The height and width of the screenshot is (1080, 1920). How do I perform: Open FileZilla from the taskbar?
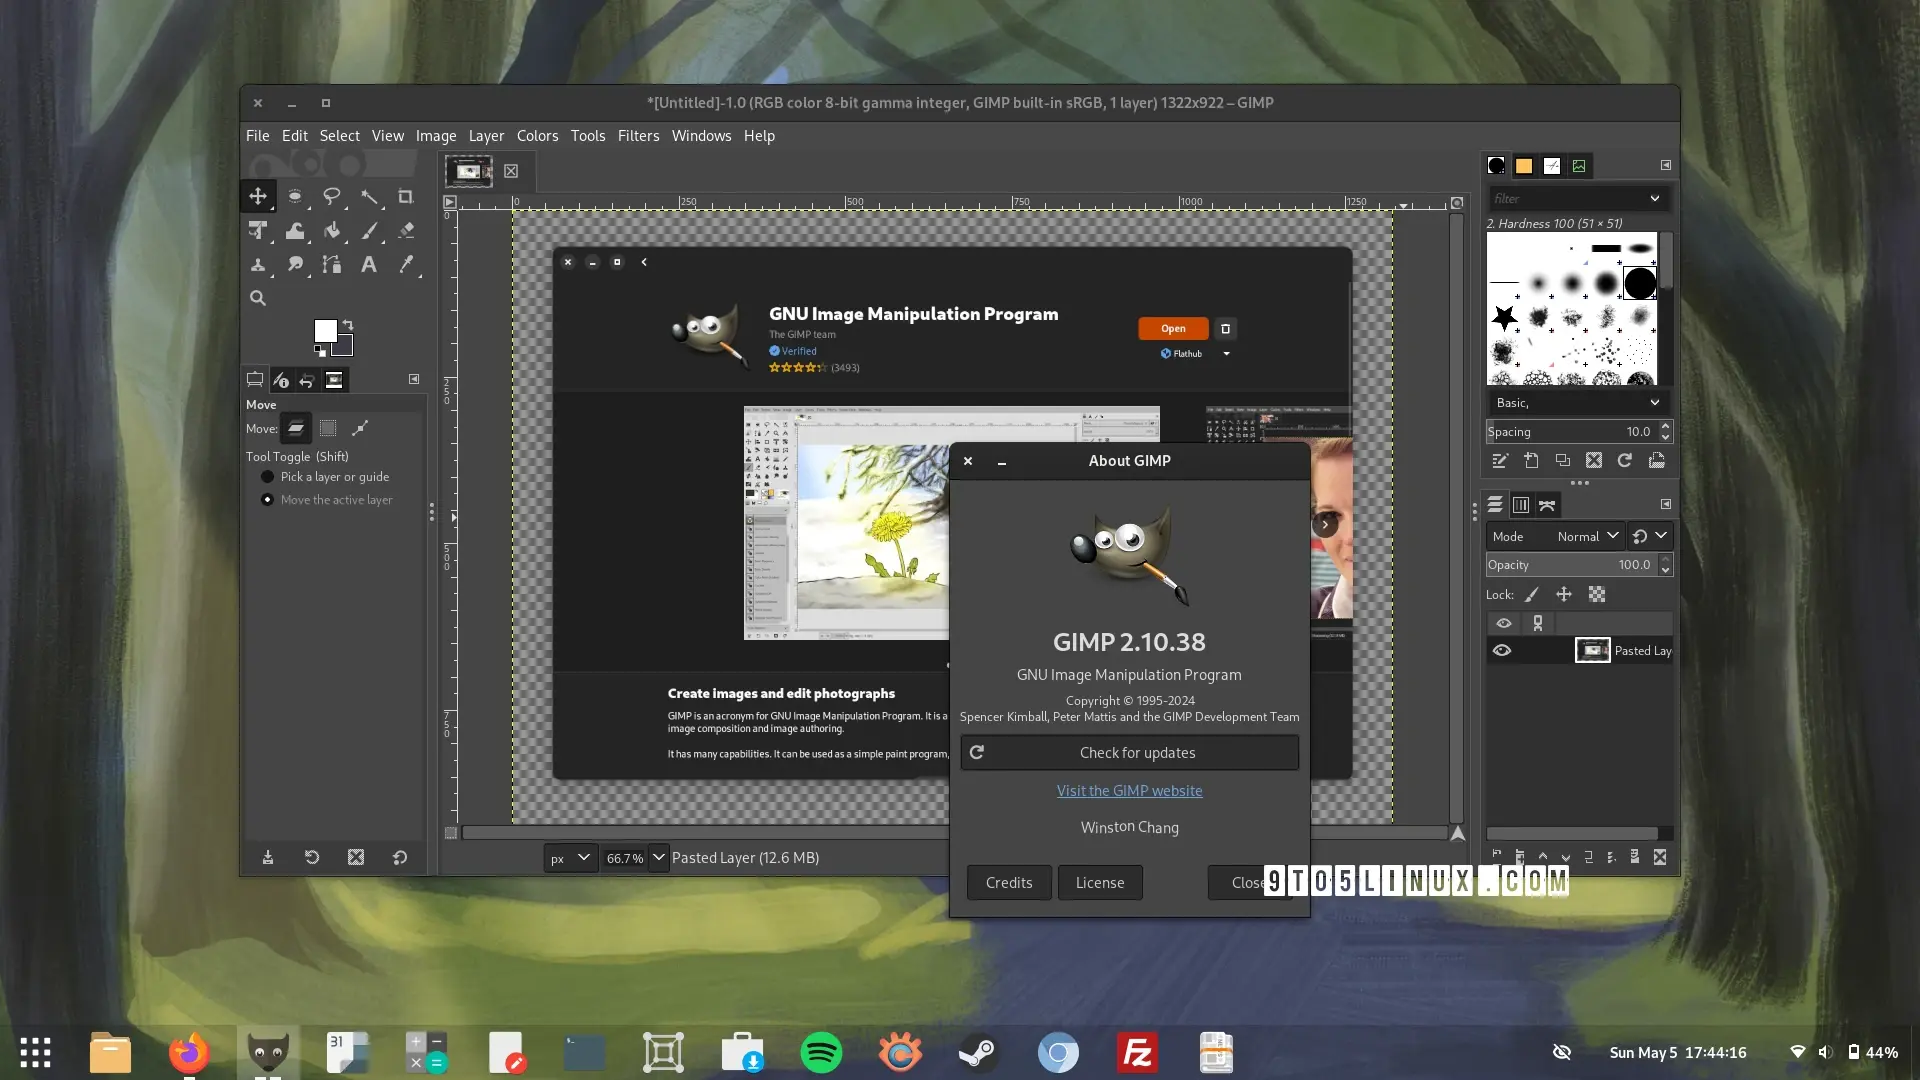pyautogui.click(x=1137, y=1053)
